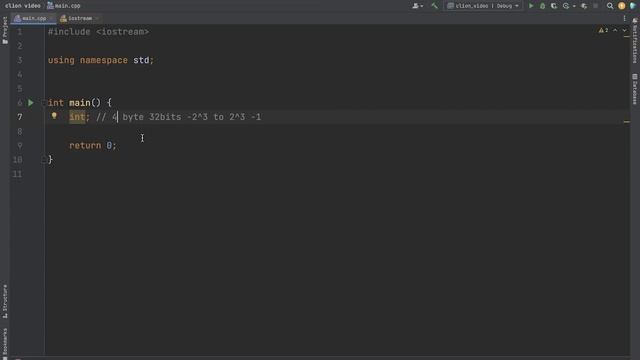Click 'main' function name on line 6
Image resolution: width=640 pixels, height=360 pixels.
(x=80, y=103)
